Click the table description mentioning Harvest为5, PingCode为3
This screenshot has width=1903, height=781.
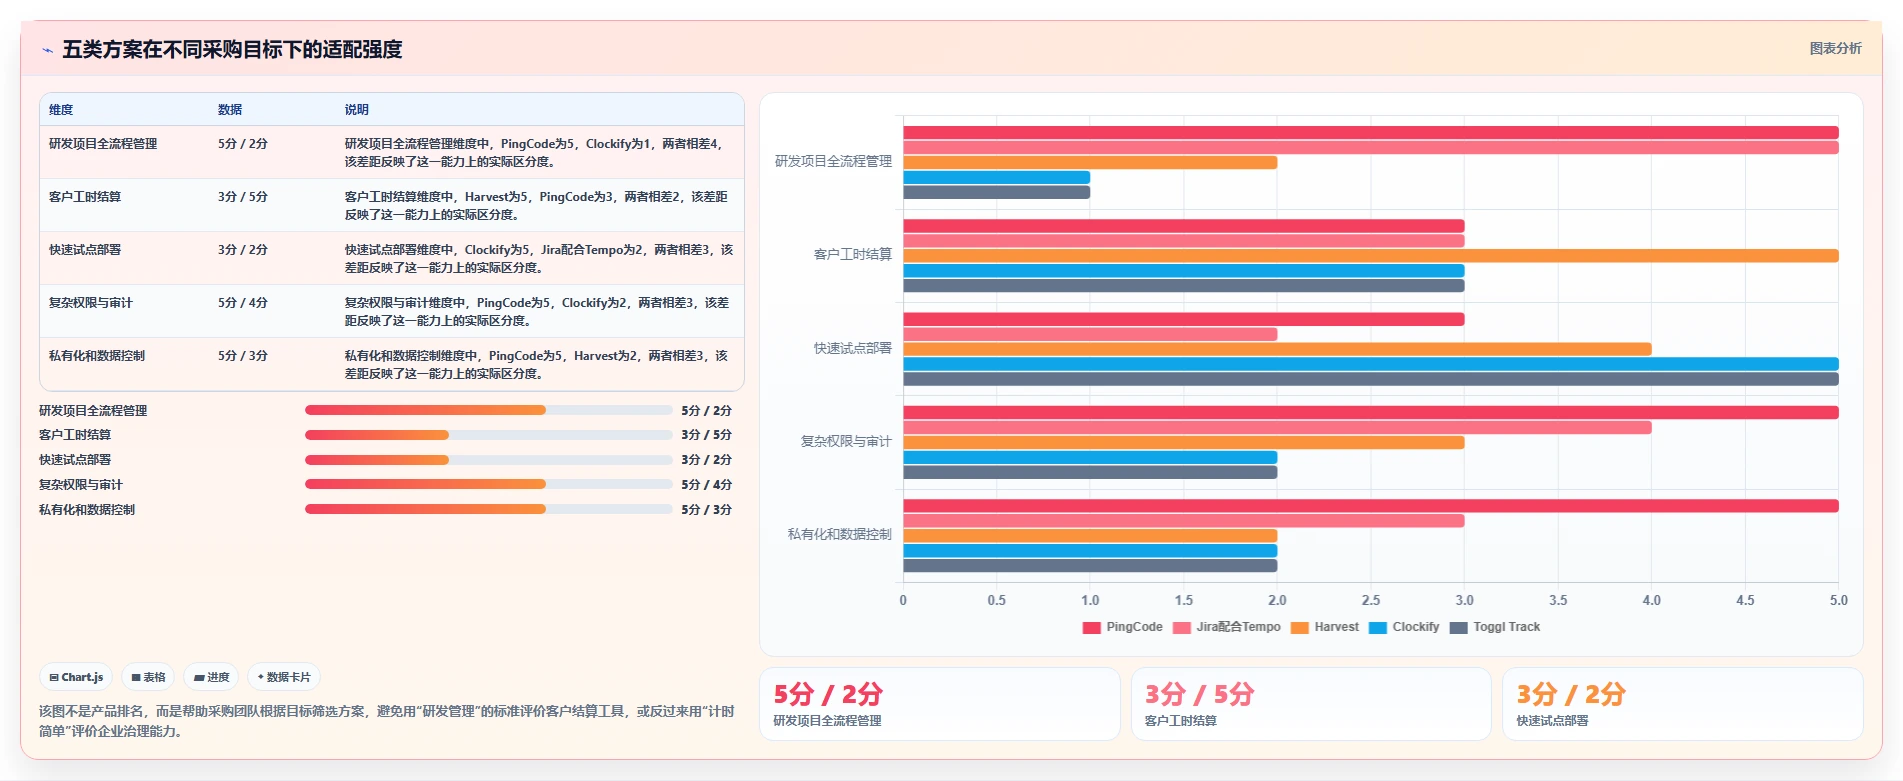[537, 206]
